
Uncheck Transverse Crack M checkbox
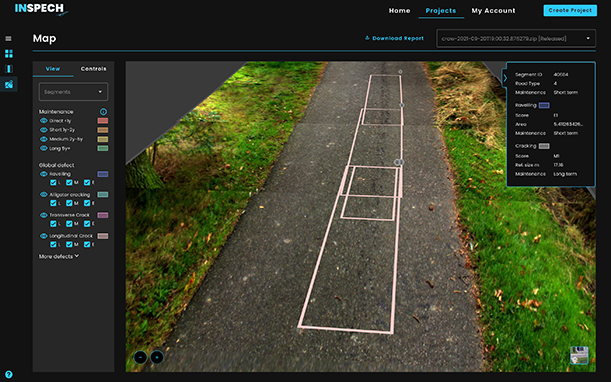pyautogui.click(x=69, y=224)
